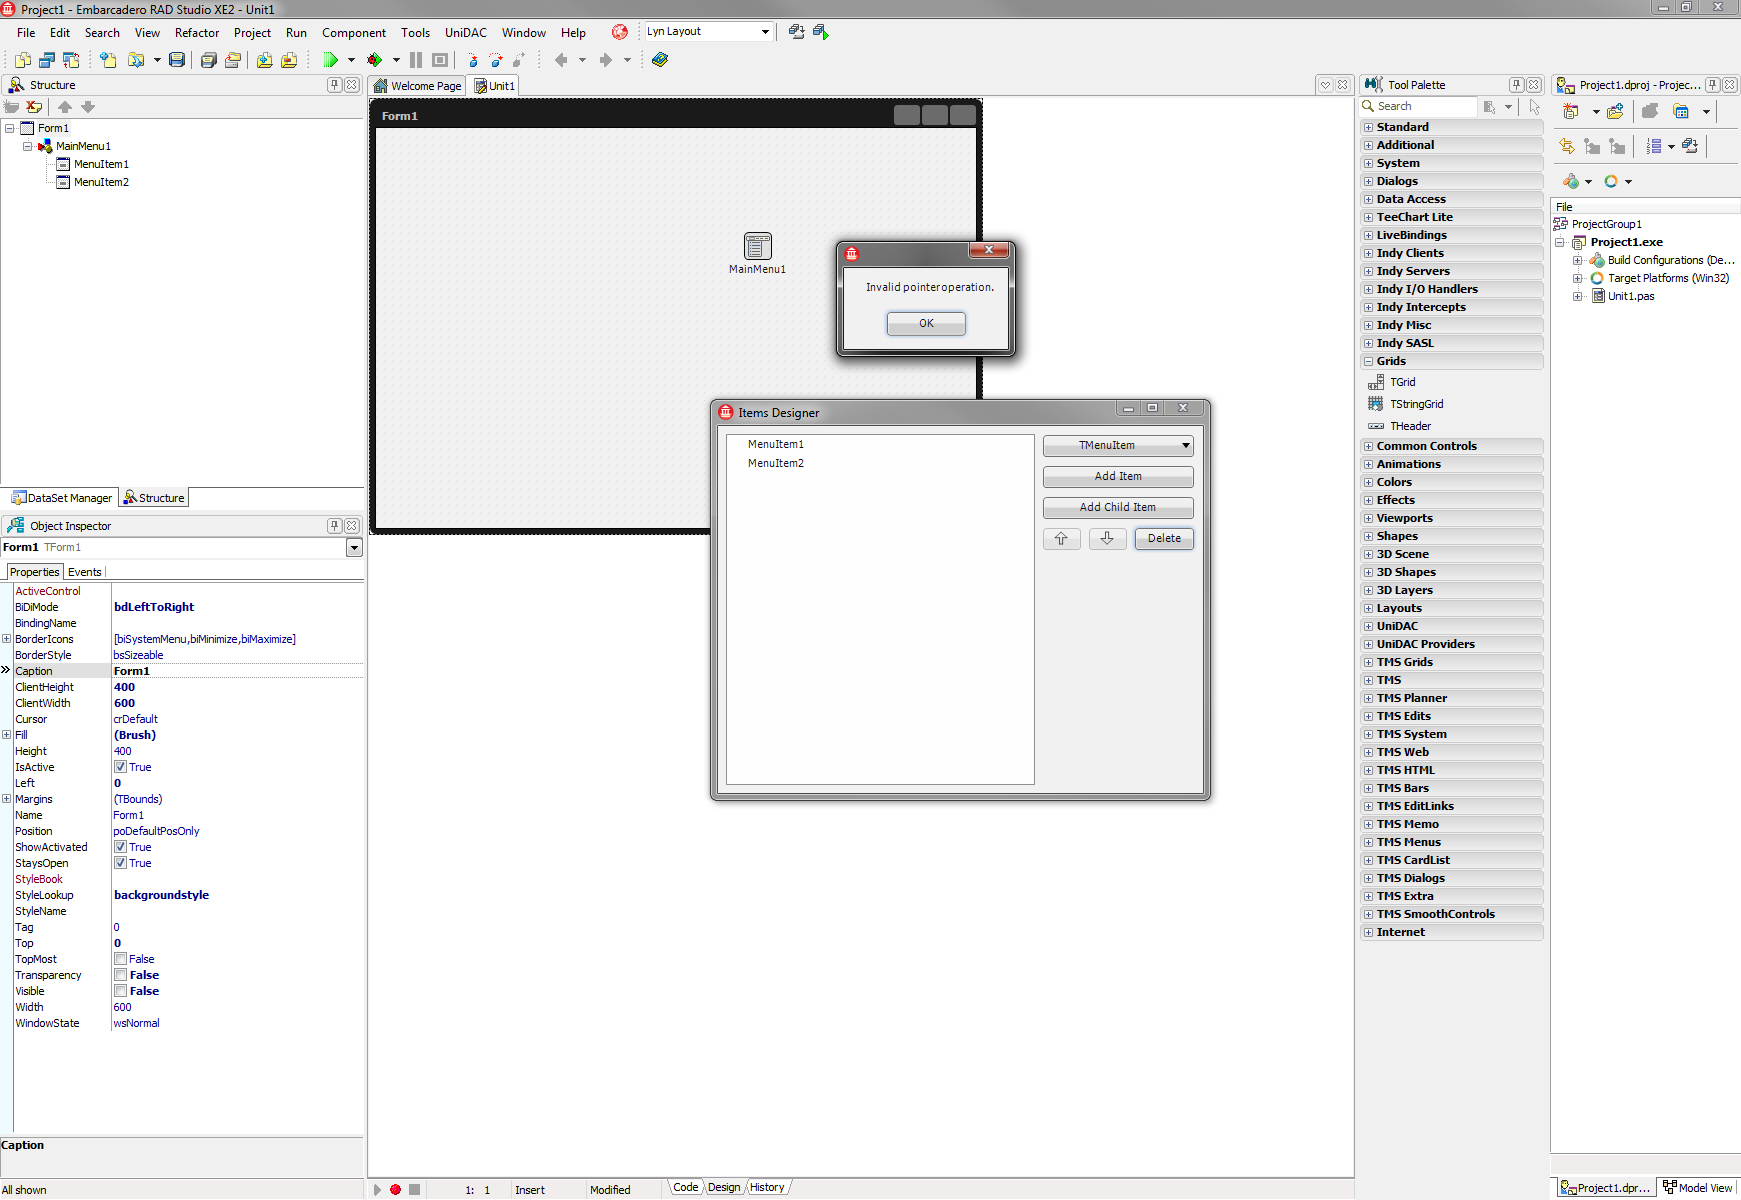Click OK on the error dialog
1741x1200 pixels.
[x=926, y=323]
